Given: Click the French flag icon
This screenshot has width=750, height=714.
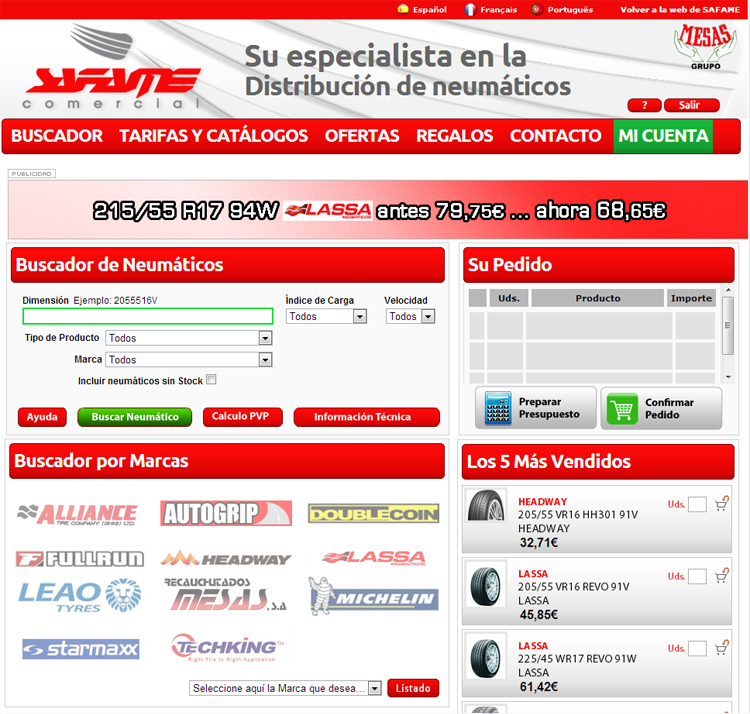Looking at the screenshot, I should [x=470, y=9].
